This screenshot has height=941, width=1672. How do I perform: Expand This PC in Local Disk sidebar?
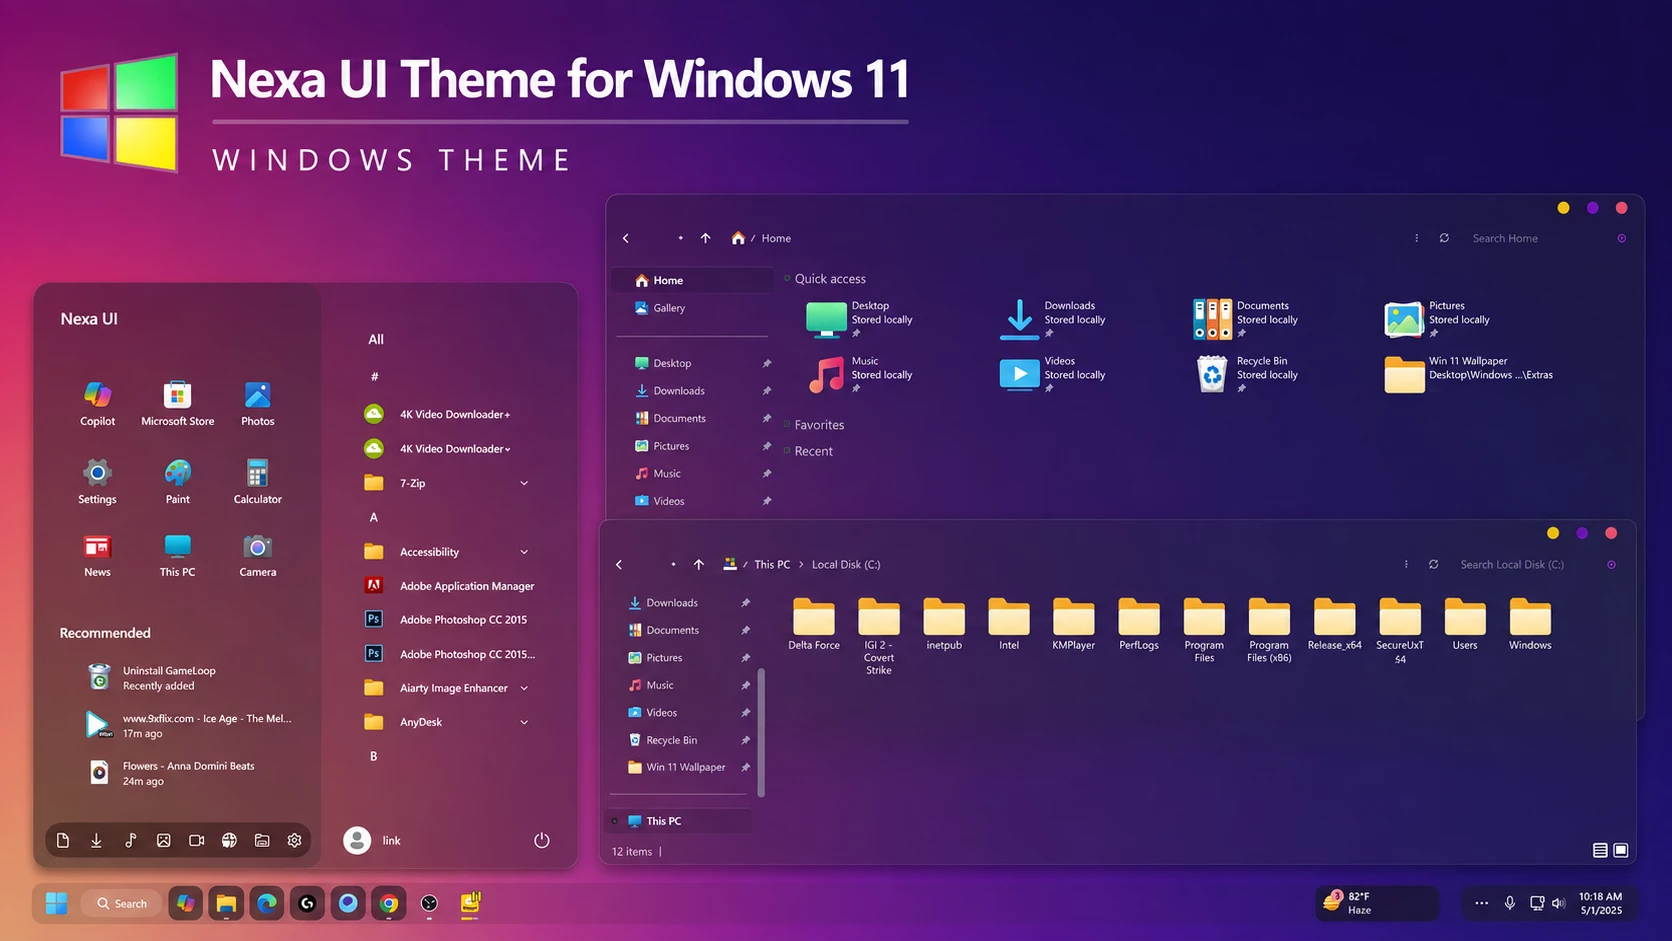[x=614, y=821]
